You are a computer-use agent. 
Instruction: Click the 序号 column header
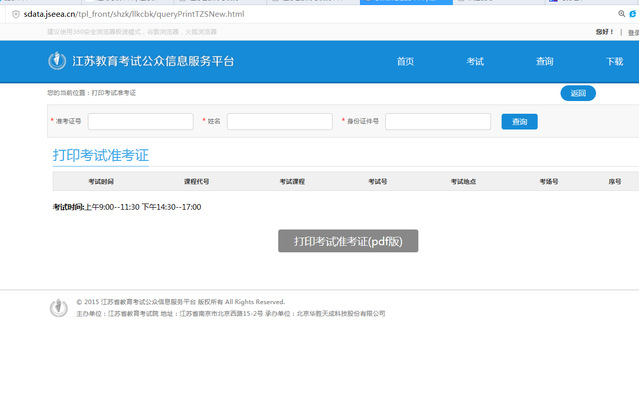[x=615, y=181]
